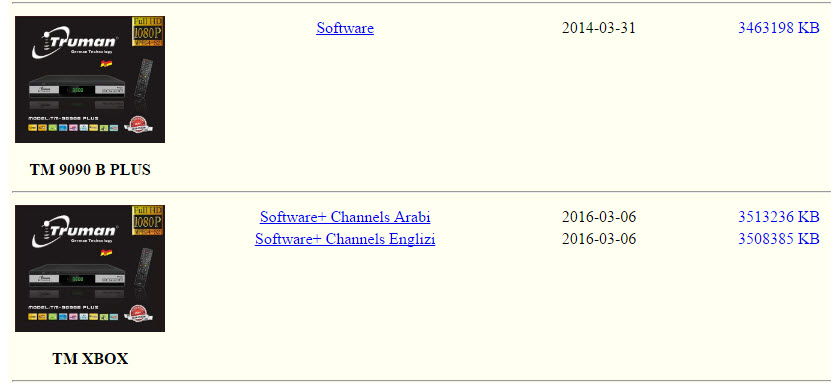The width and height of the screenshot is (831, 383).
Task: Click the TM 9090 B PLUS model label
Action: pos(90,170)
